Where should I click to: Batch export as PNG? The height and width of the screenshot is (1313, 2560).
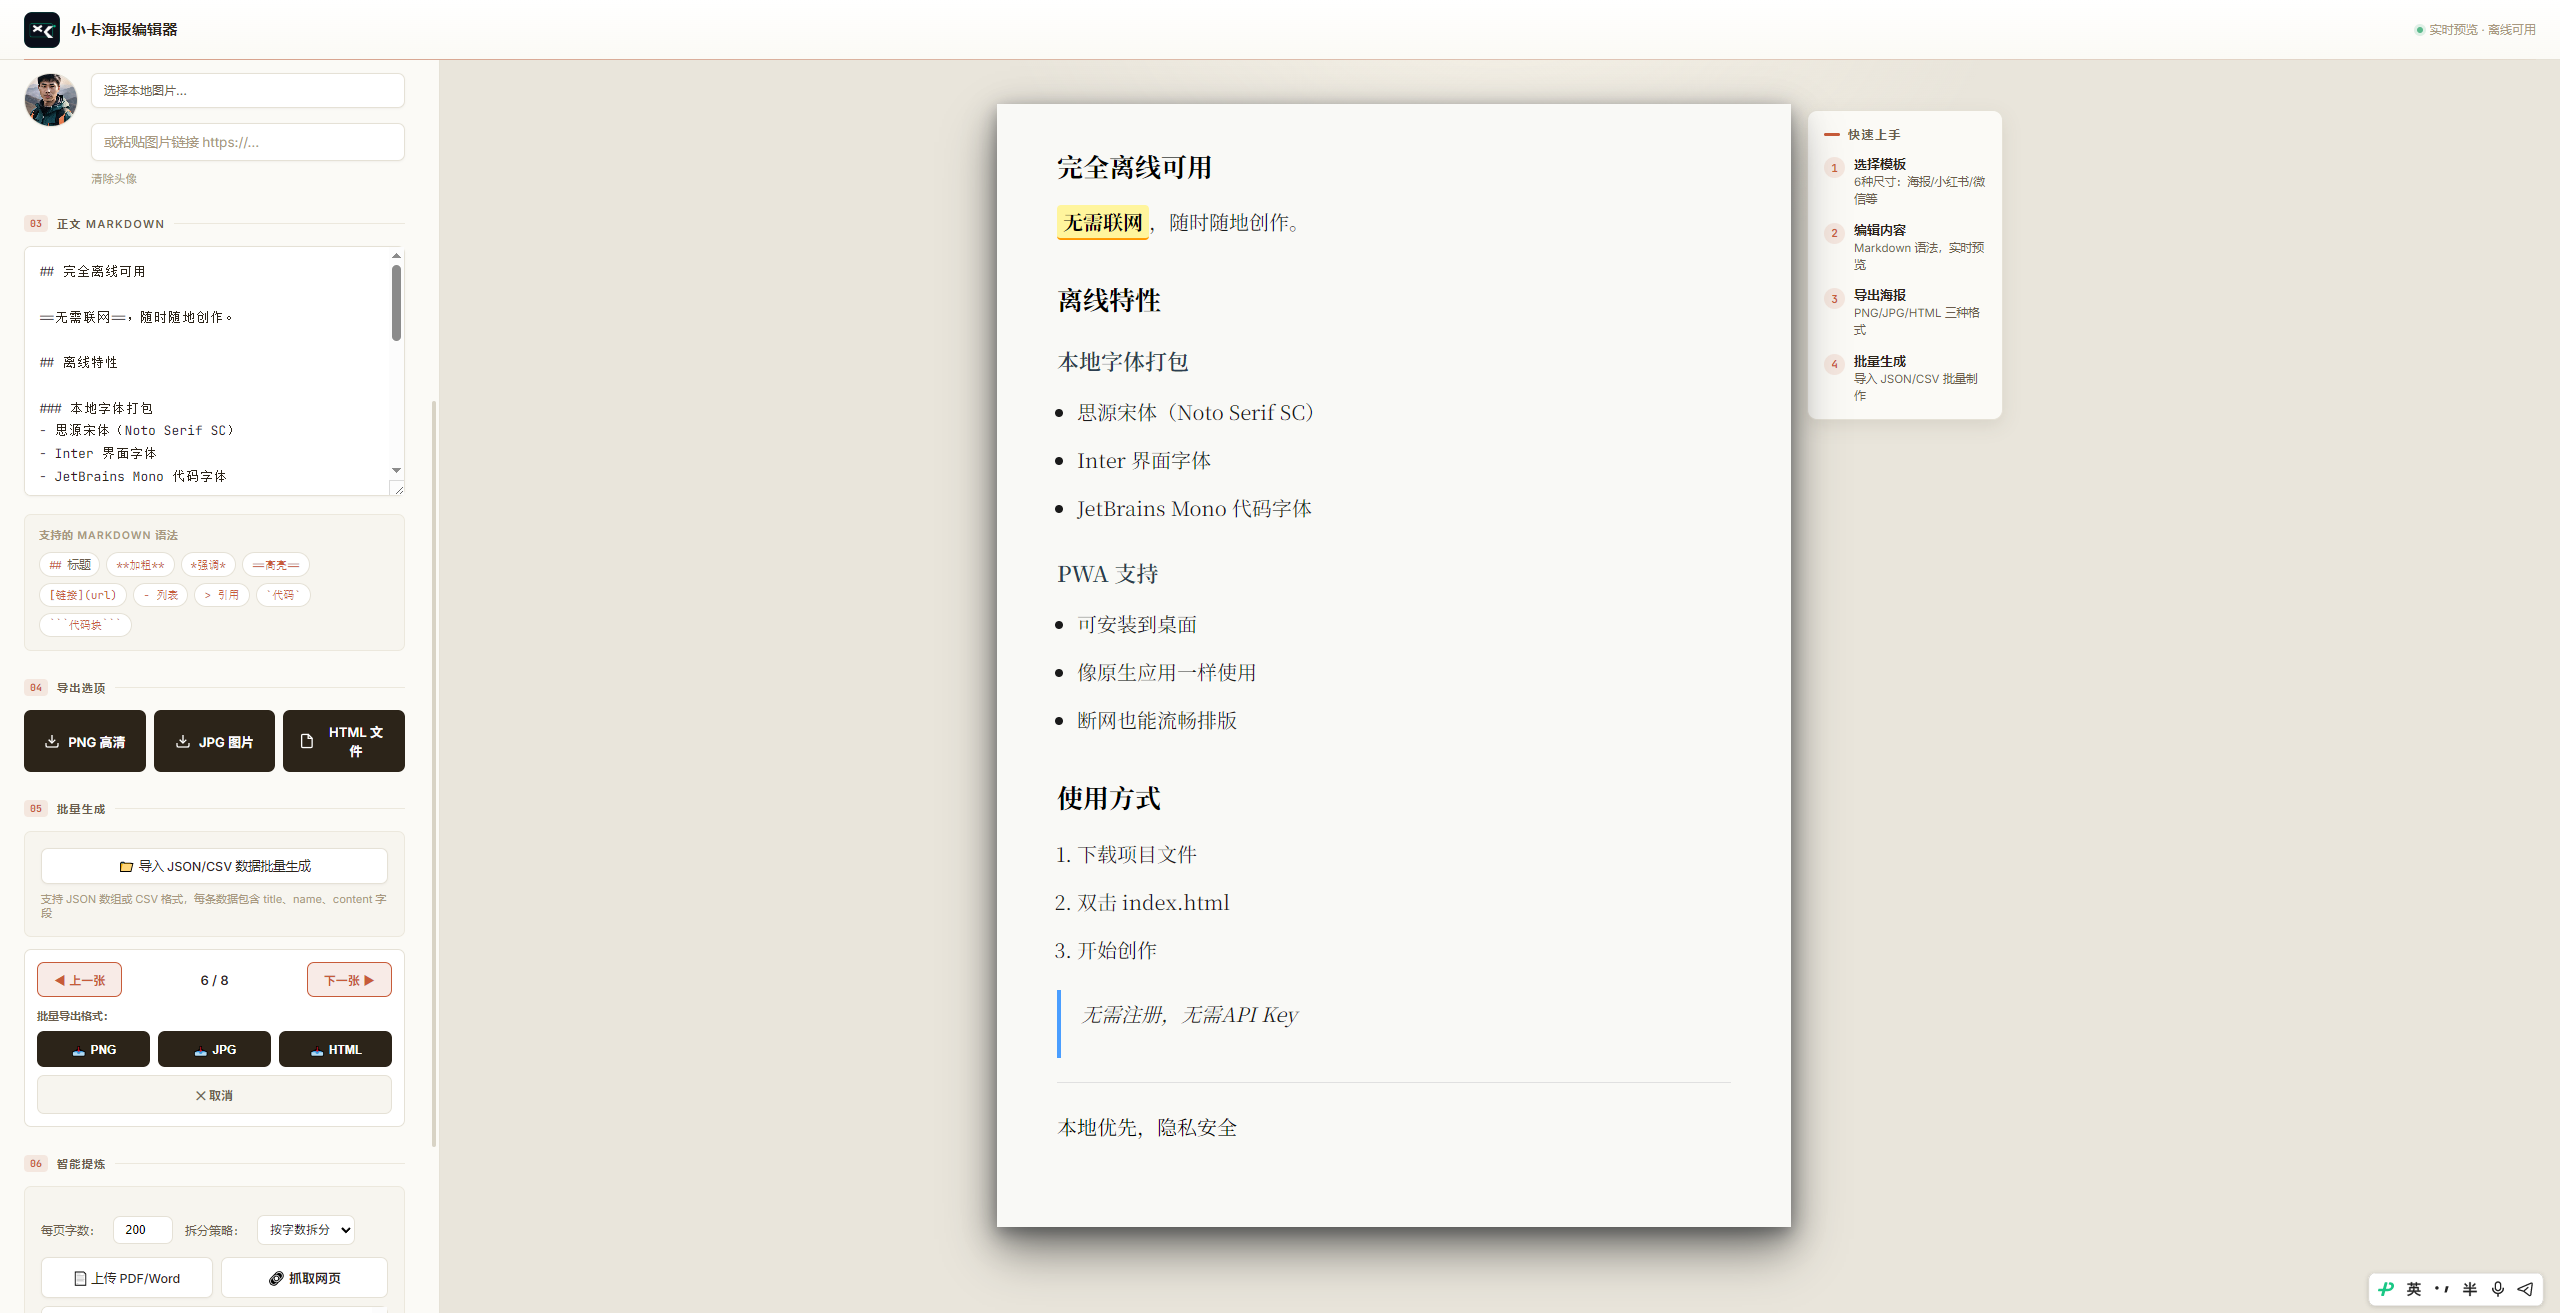tap(93, 1049)
